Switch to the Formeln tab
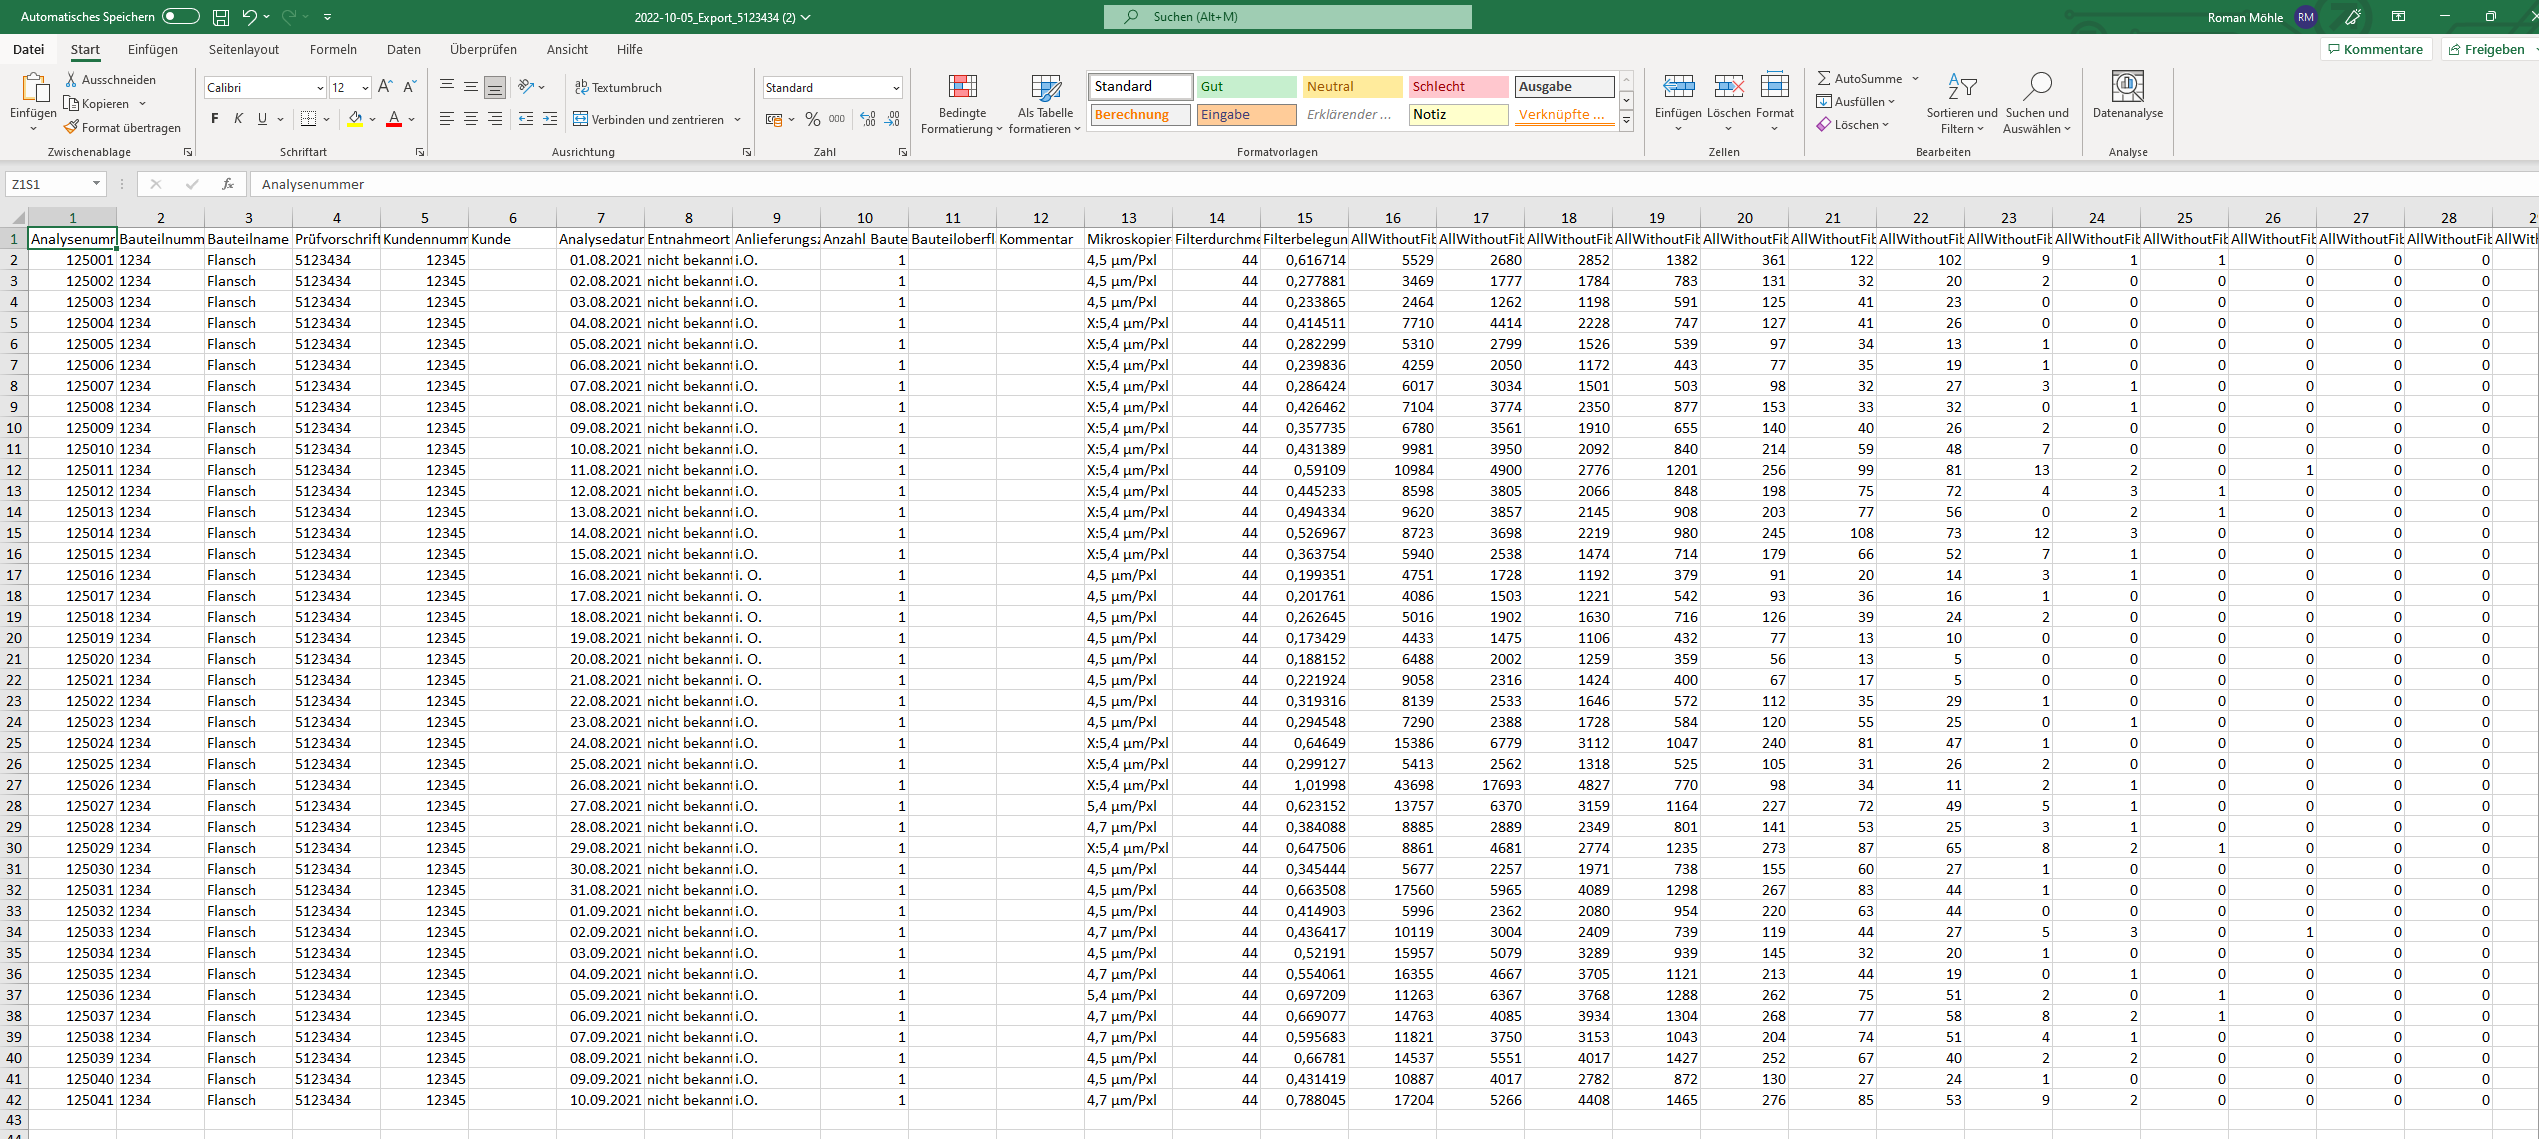Screen dimensions: 2539x1139 tap(333, 49)
